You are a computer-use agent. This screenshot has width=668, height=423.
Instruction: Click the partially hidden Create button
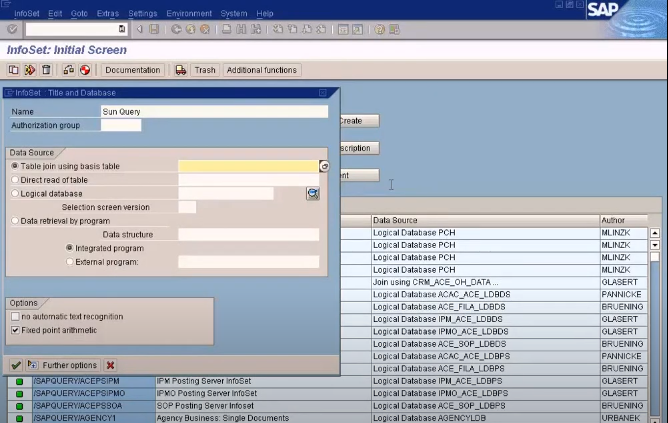point(360,121)
